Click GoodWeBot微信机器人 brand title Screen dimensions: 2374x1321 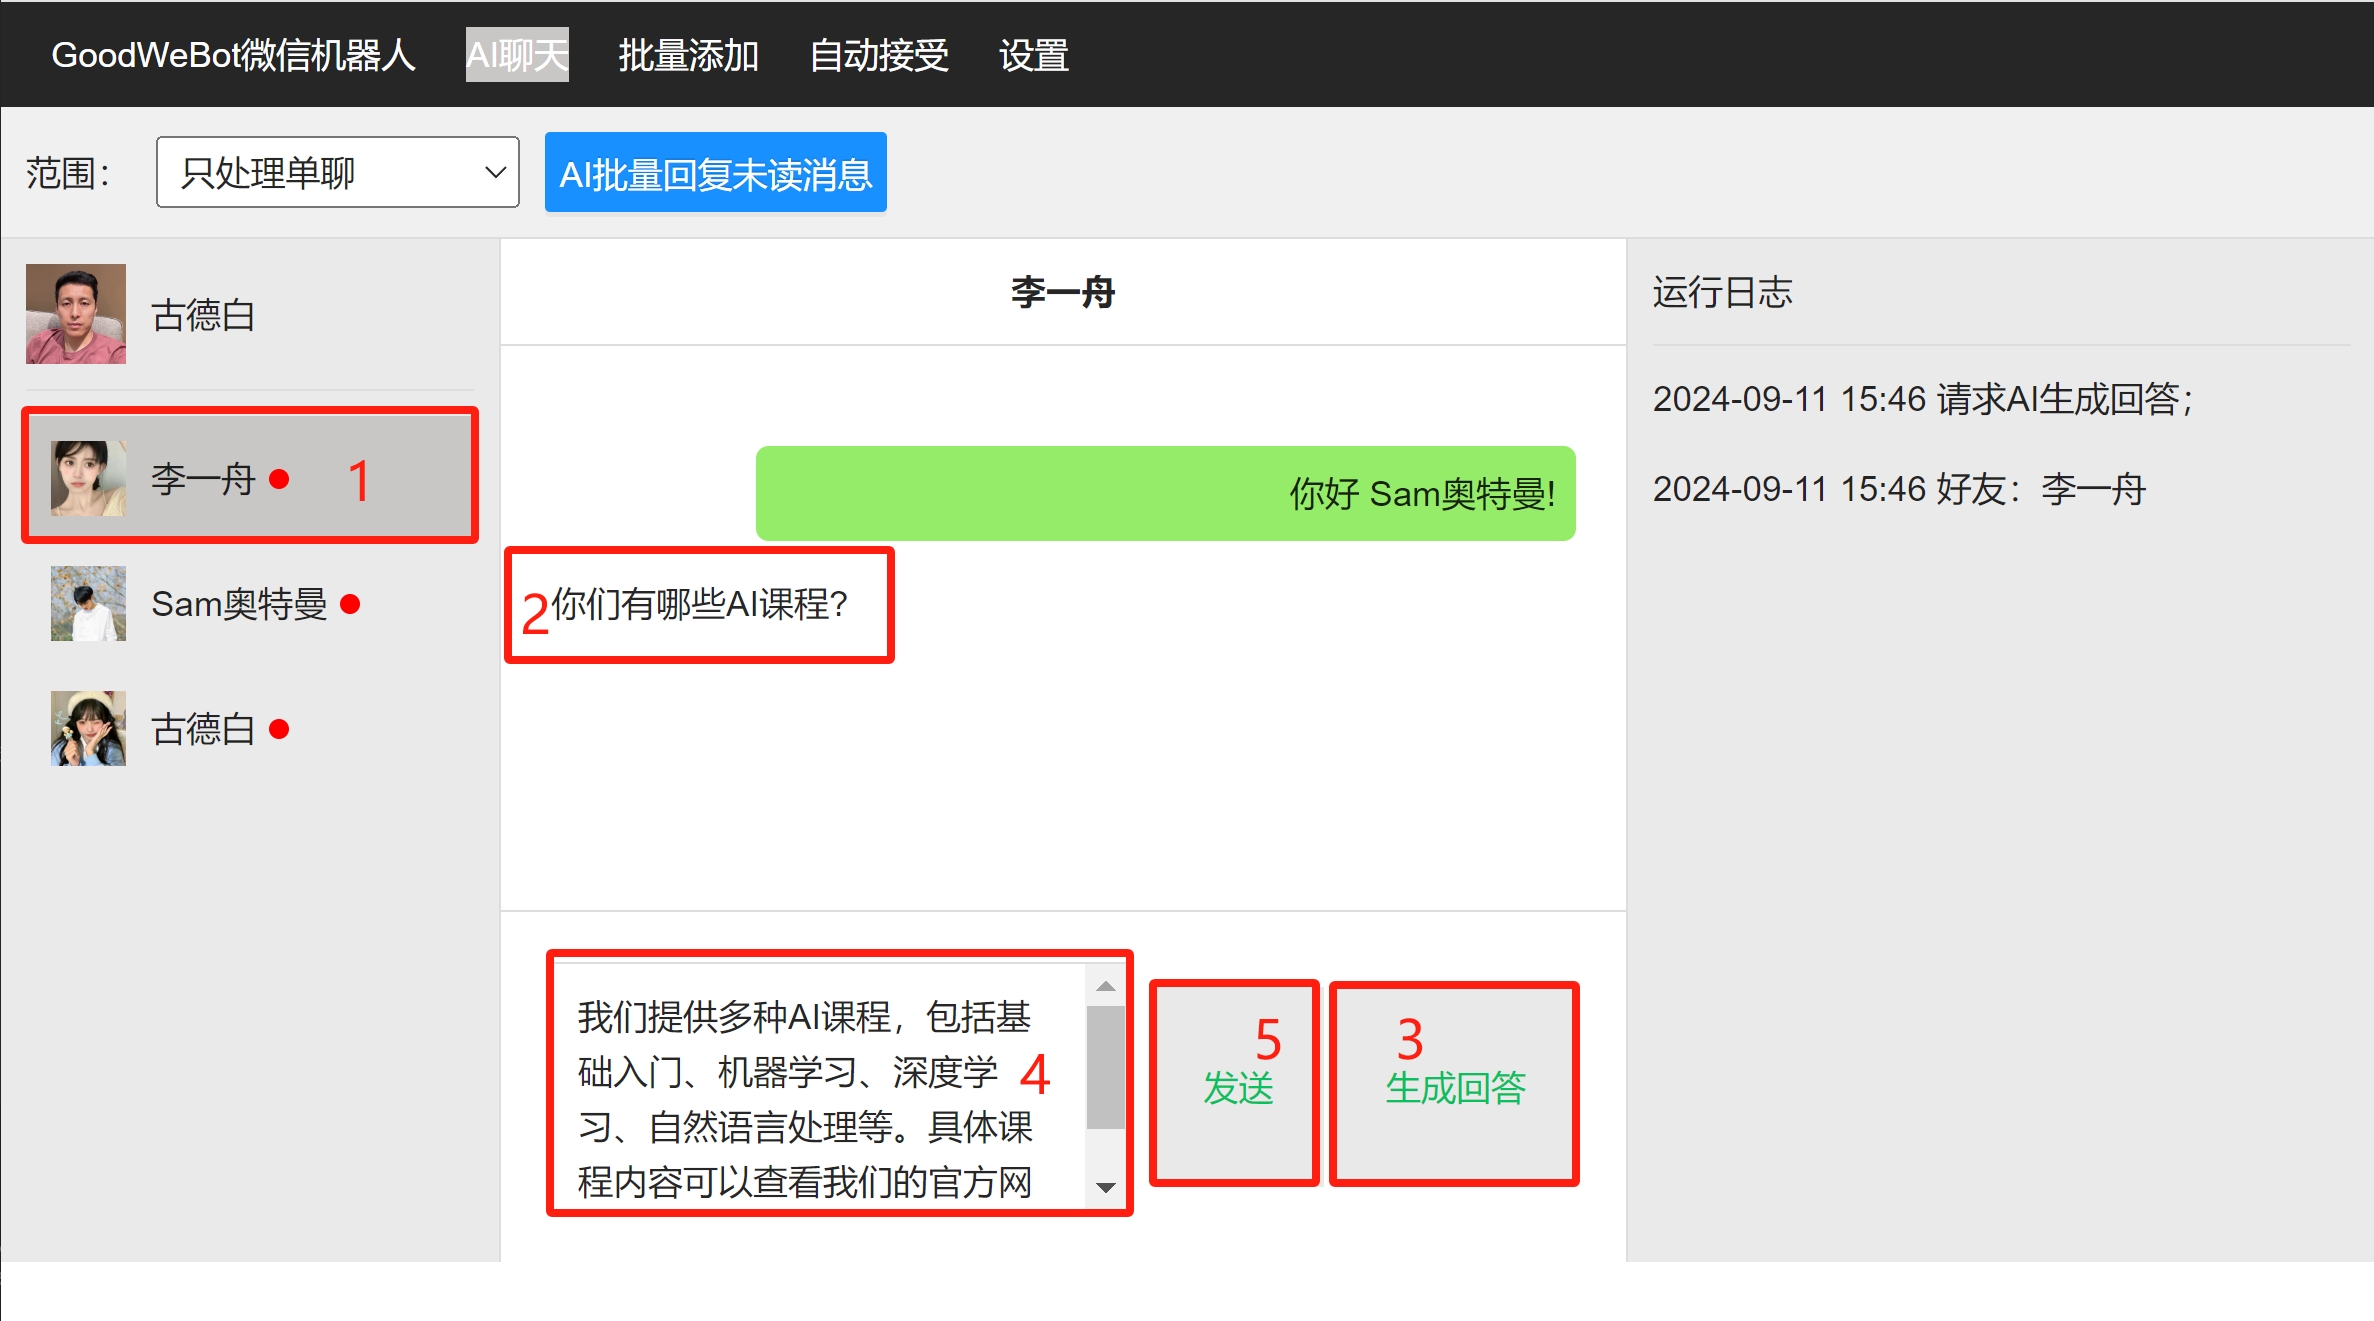pos(233,55)
